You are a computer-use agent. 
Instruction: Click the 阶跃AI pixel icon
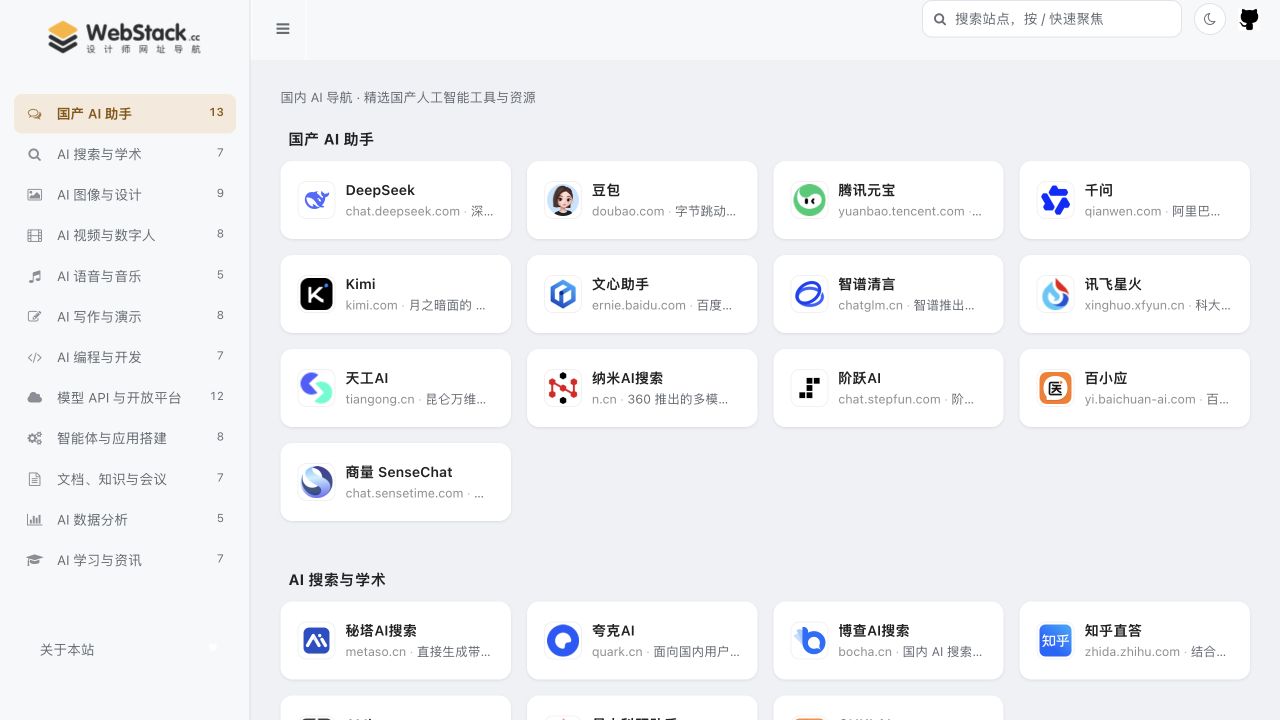click(809, 388)
